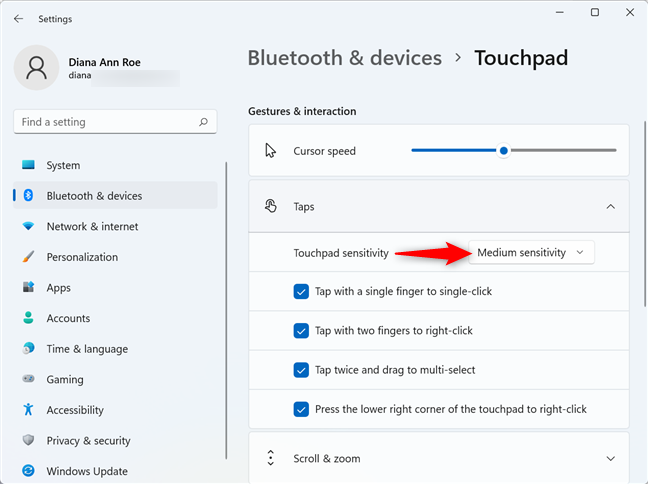The width and height of the screenshot is (648, 484).
Task: Click the Privacy & security shield icon
Action: [28, 440]
